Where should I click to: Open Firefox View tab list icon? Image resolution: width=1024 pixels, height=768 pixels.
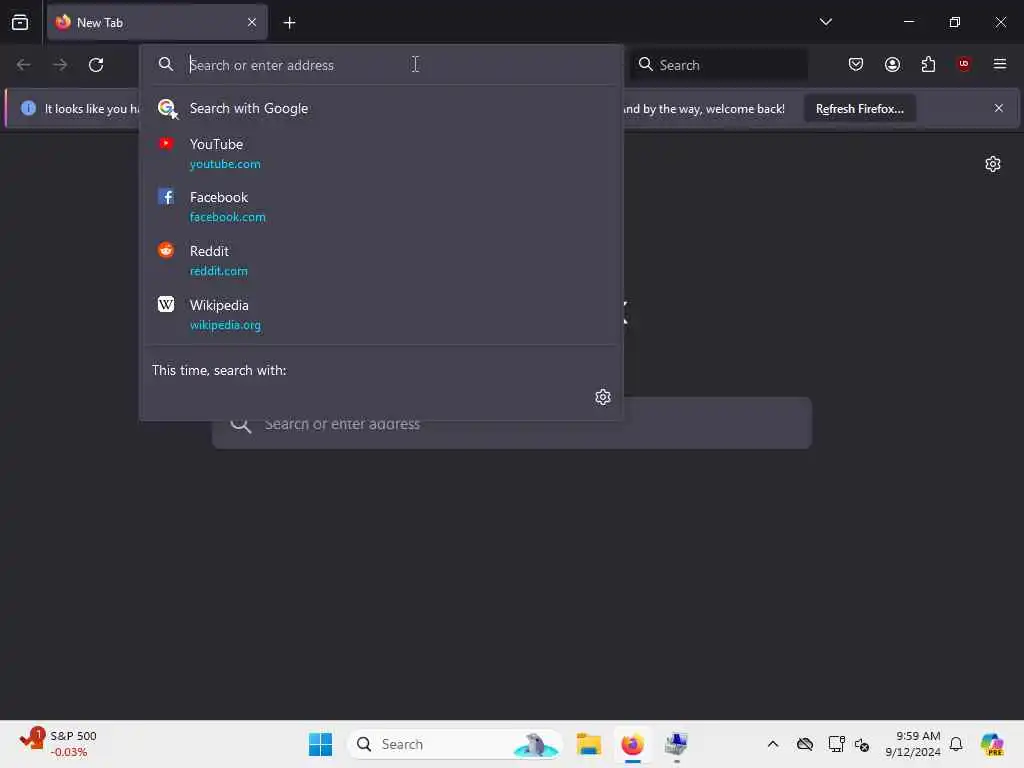(x=20, y=22)
